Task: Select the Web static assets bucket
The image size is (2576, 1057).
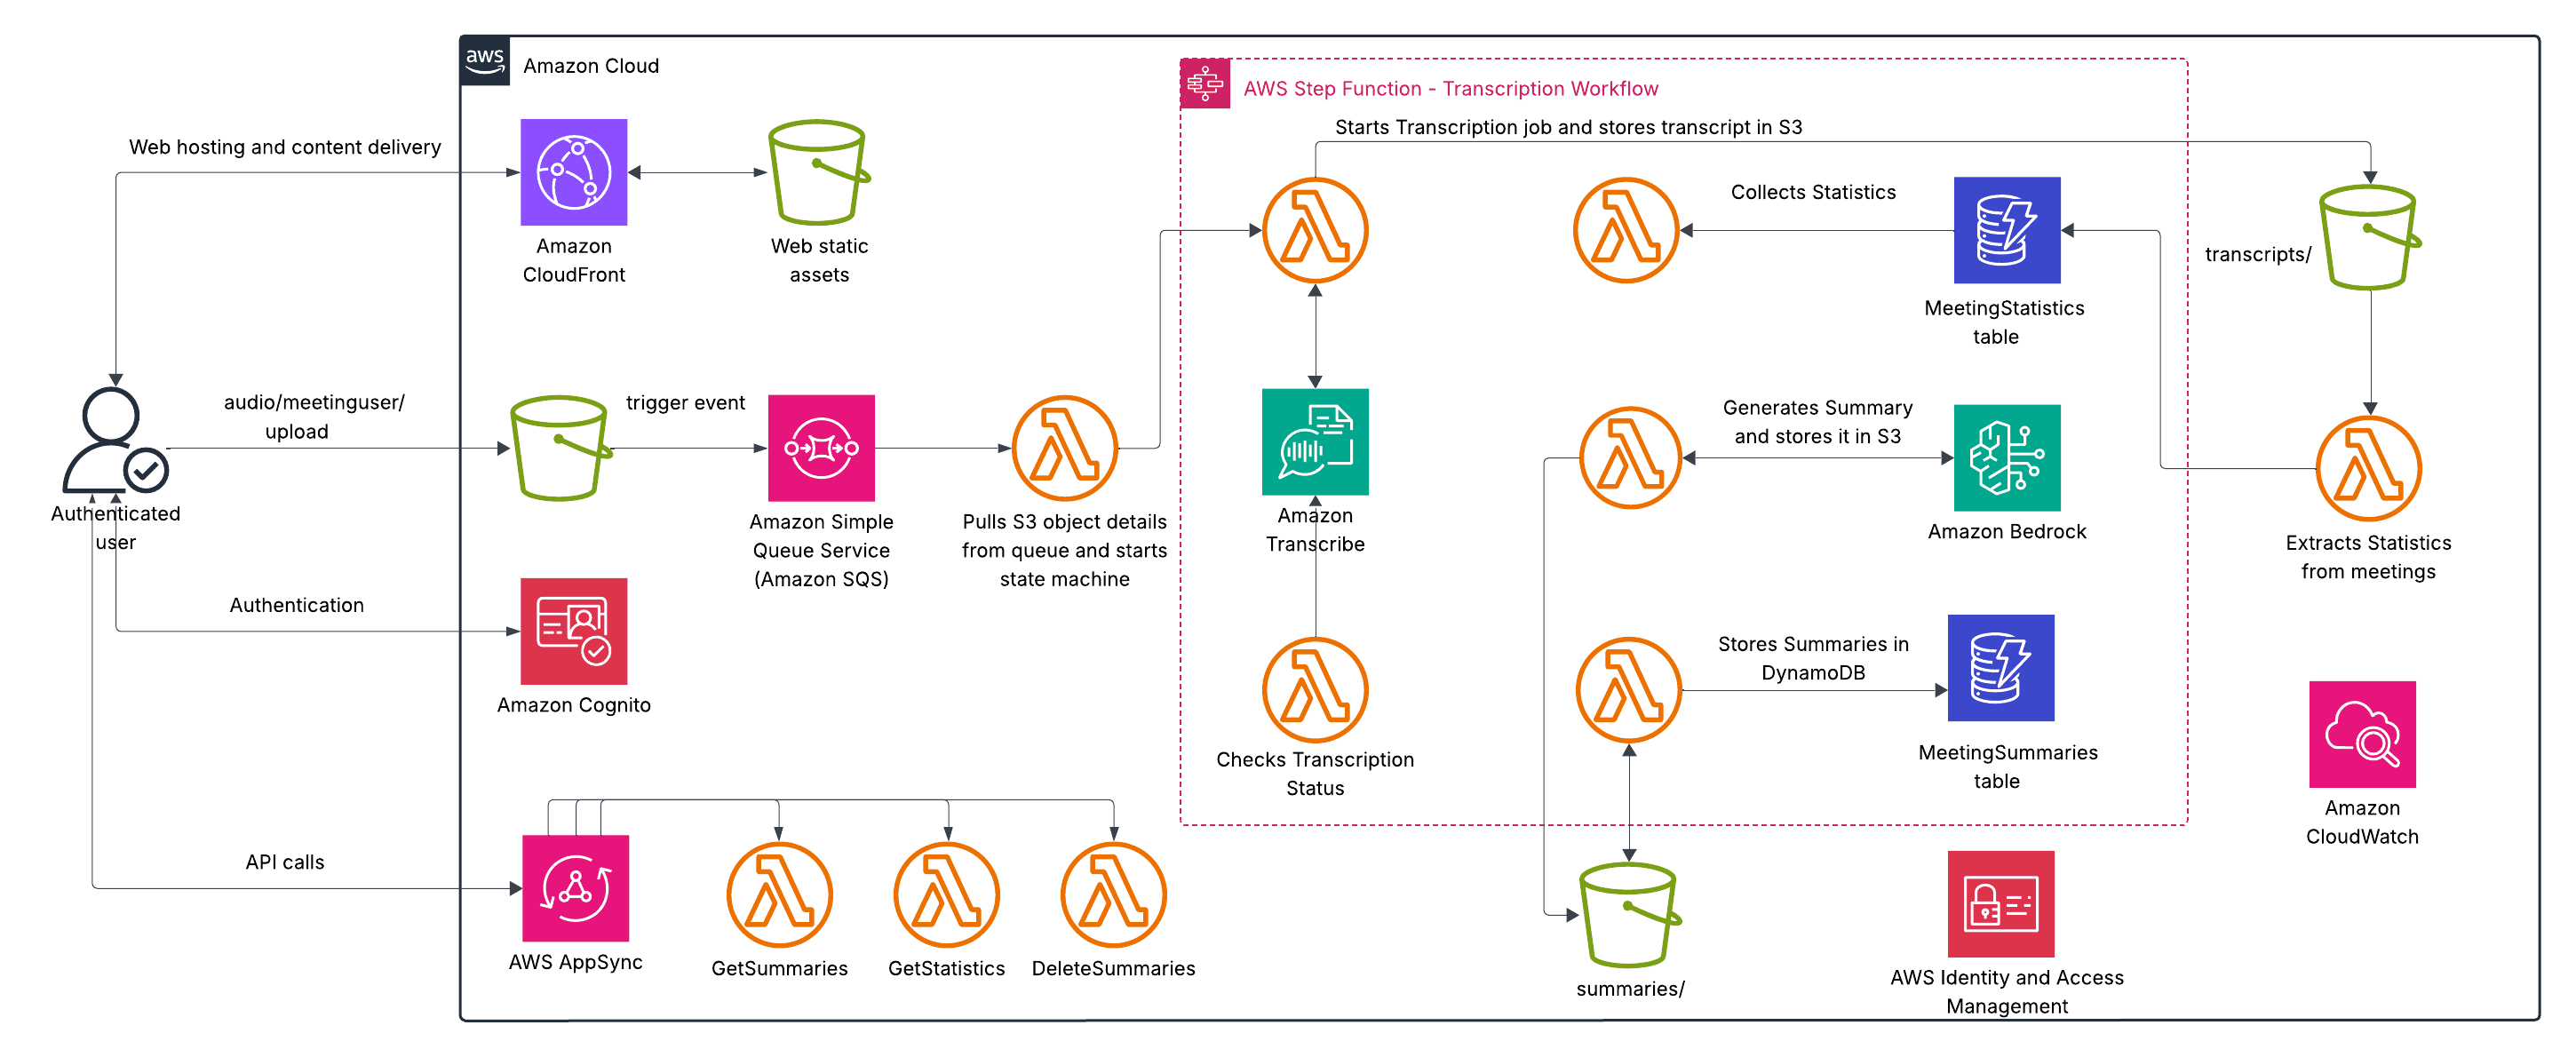Action: tap(818, 172)
